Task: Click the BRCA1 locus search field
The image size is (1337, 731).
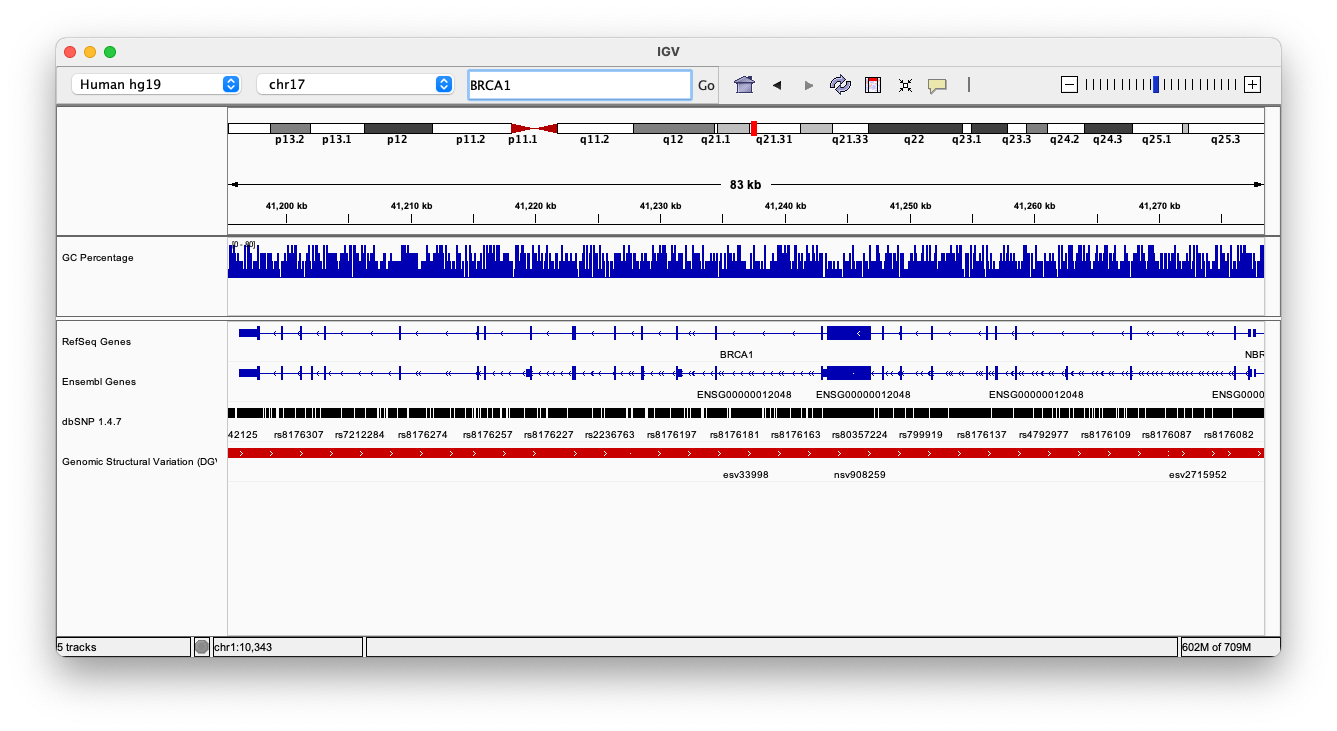Action: tap(579, 85)
